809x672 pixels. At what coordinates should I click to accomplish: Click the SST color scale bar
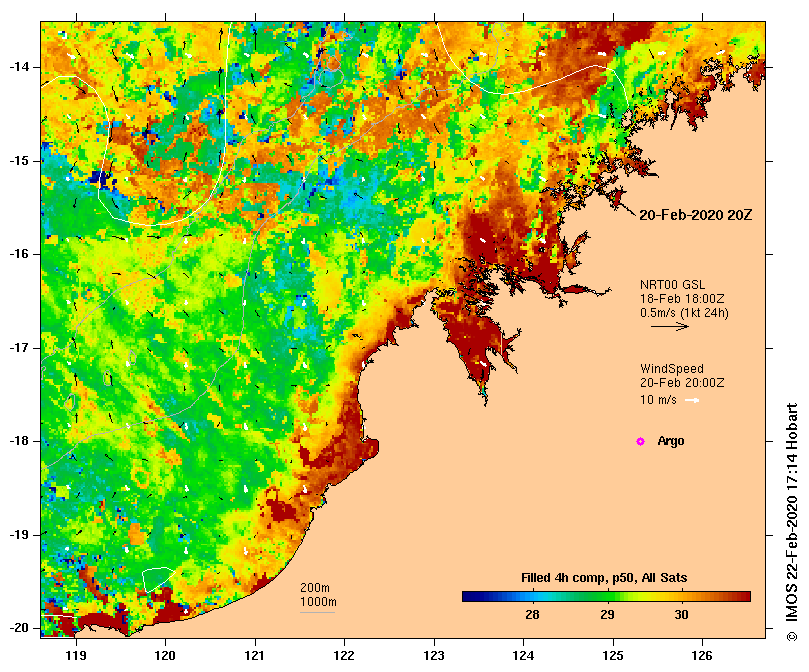tap(606, 597)
